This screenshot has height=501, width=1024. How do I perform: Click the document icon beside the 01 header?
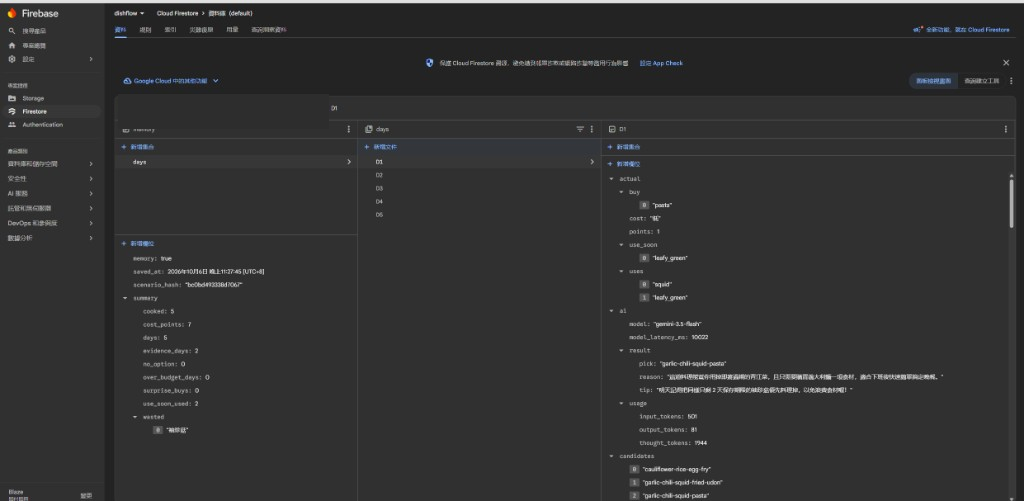tap(612, 129)
